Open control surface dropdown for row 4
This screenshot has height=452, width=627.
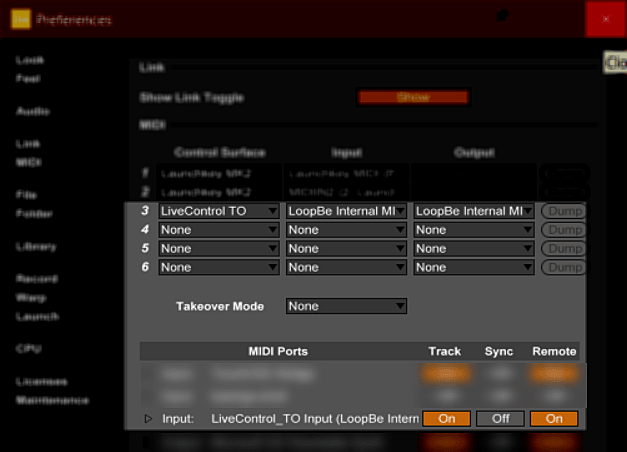[218, 230]
